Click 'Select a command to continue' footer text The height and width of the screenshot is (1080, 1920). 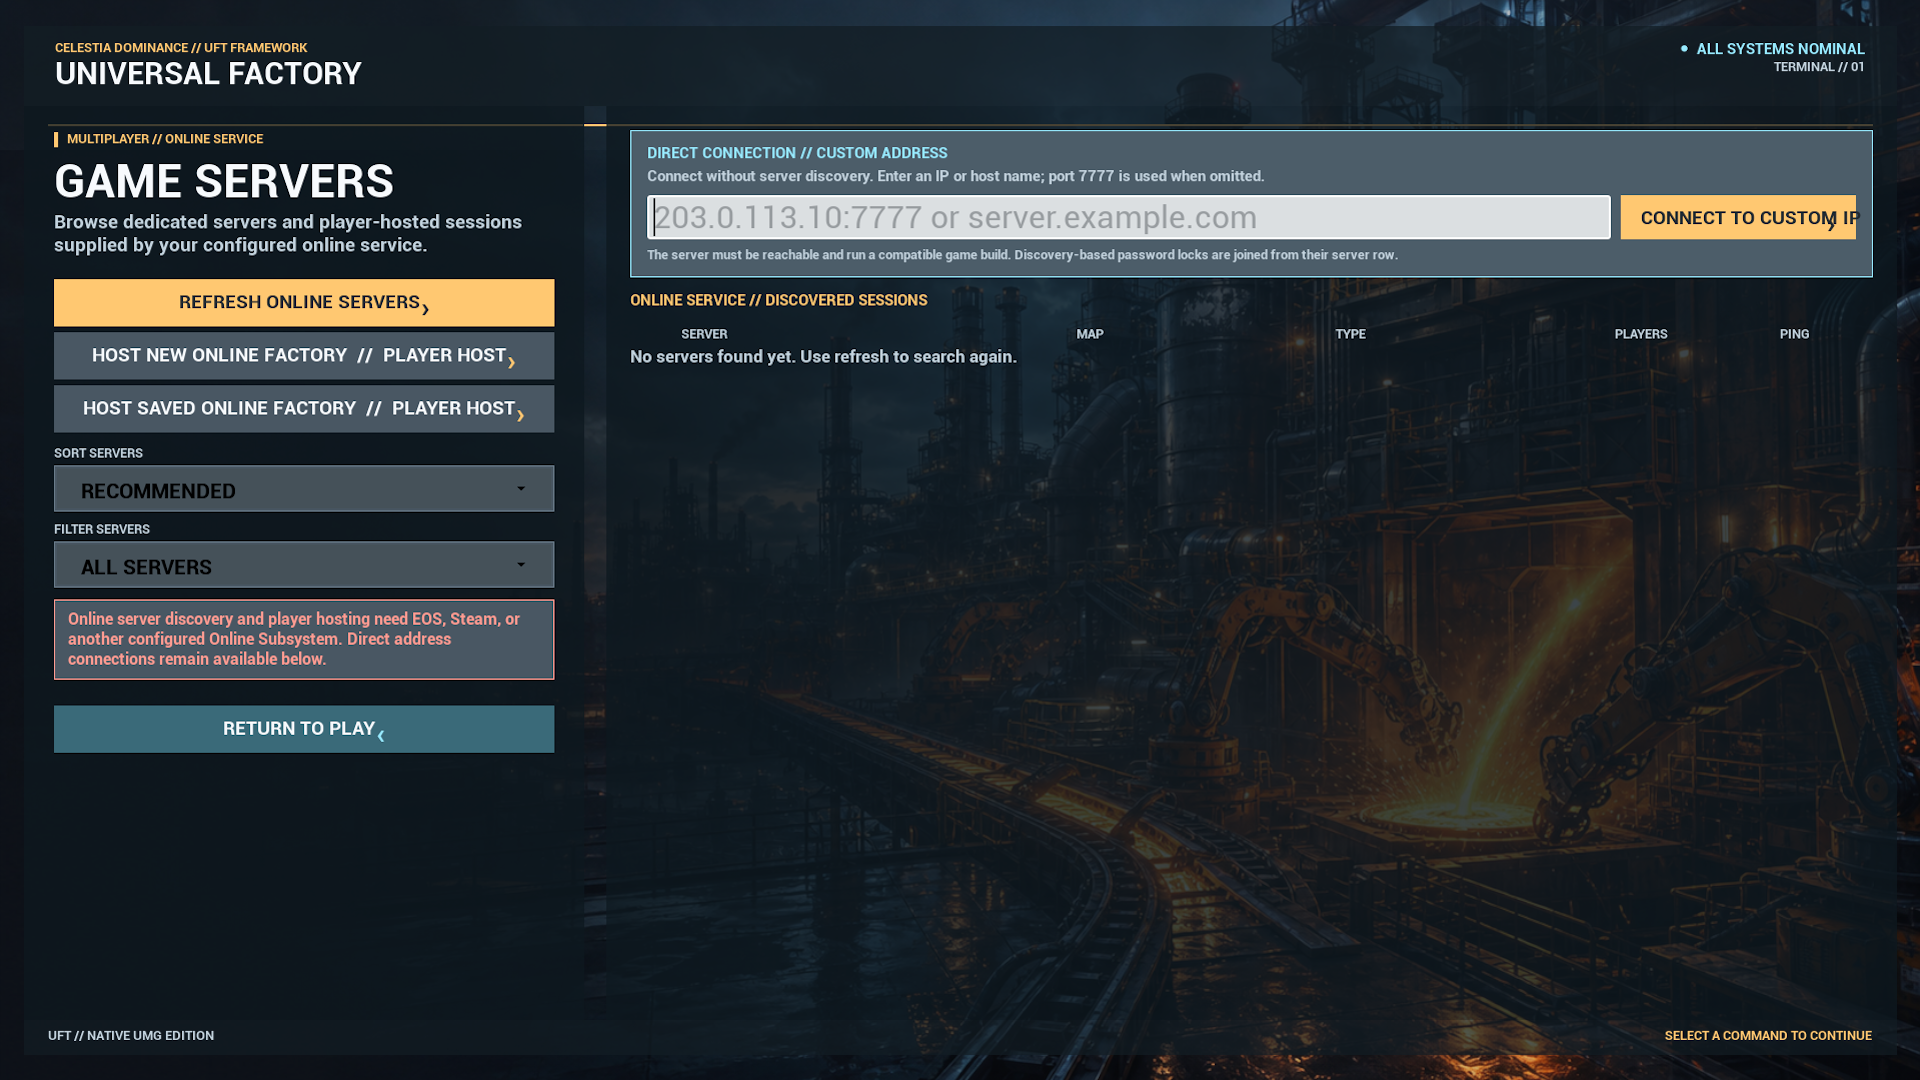(1768, 1035)
